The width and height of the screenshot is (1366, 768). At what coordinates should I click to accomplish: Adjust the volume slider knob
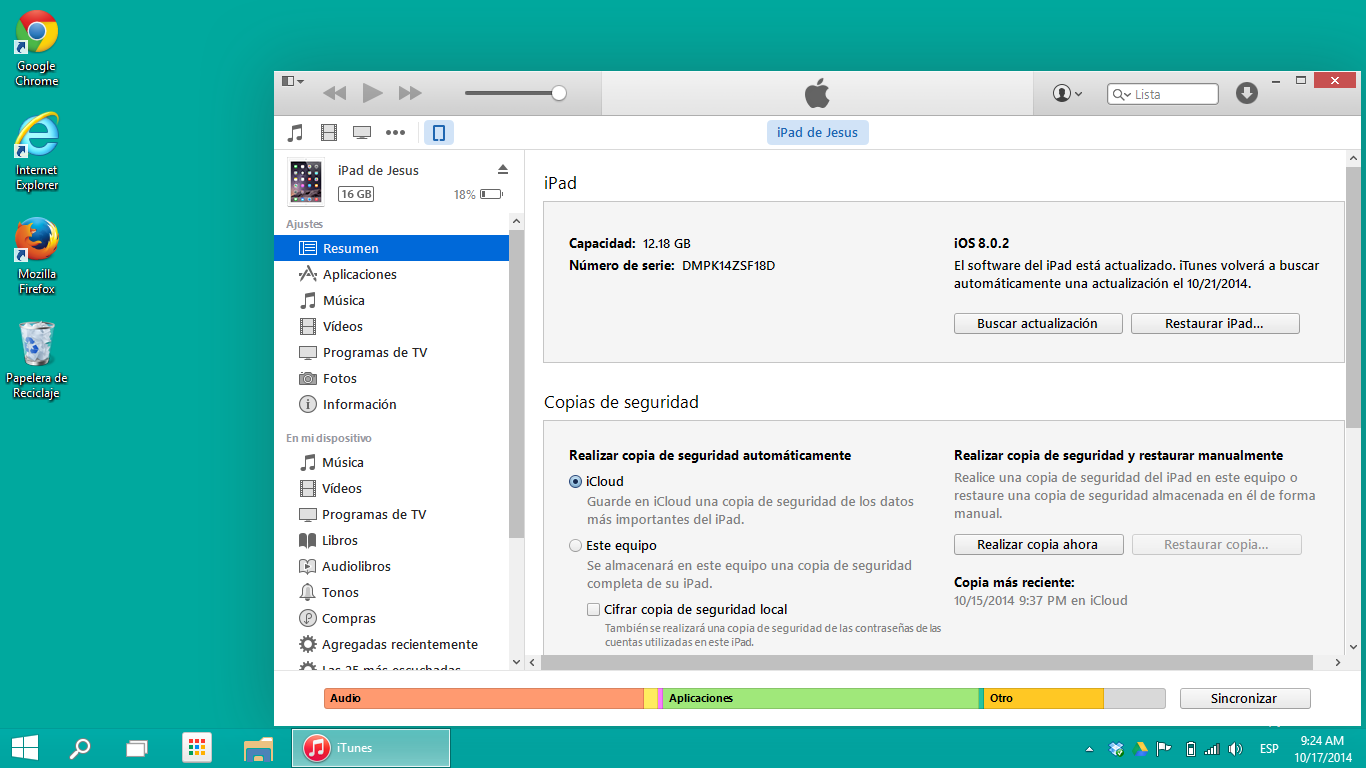tap(559, 93)
